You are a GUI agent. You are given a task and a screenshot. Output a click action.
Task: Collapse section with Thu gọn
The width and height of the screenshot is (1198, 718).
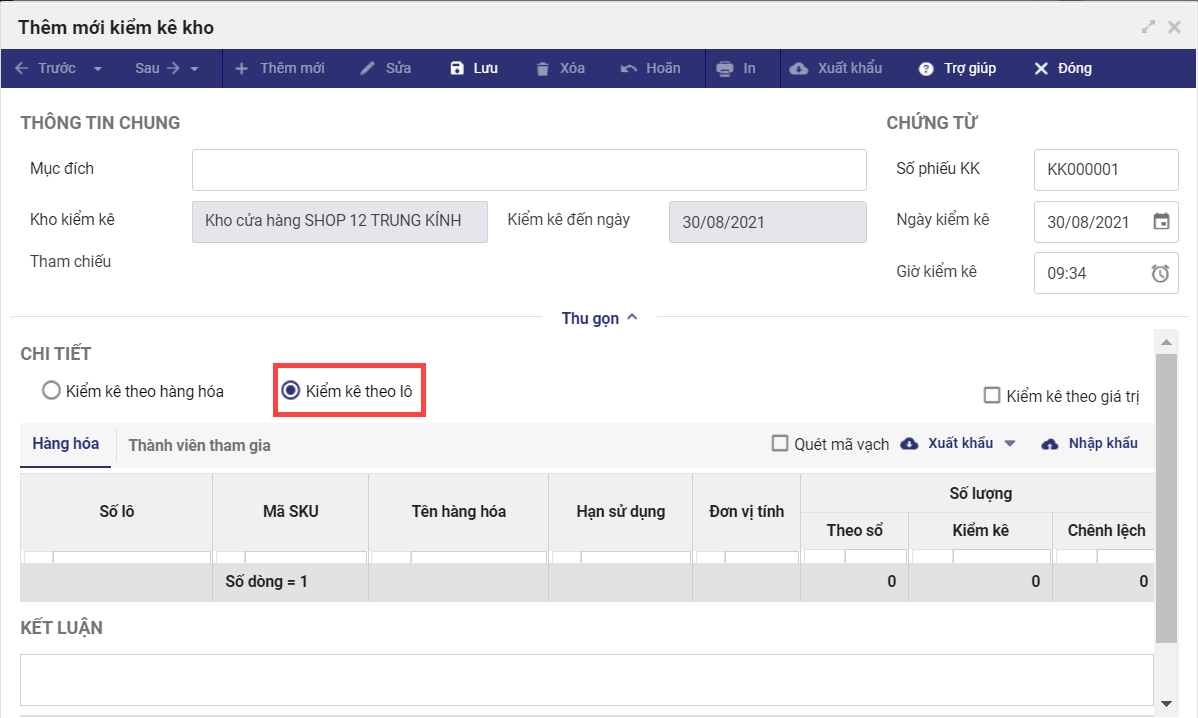(x=599, y=318)
